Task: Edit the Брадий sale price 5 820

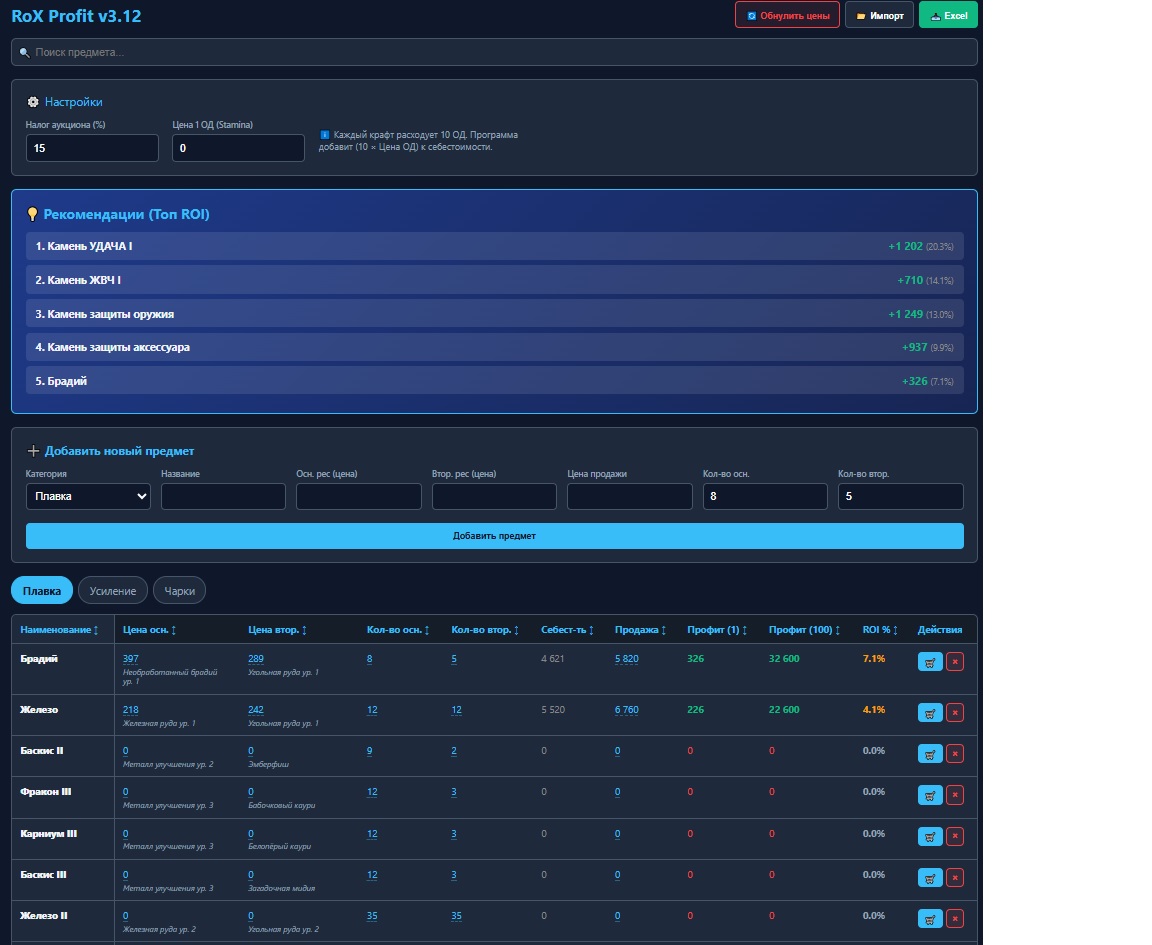Action: pos(626,659)
